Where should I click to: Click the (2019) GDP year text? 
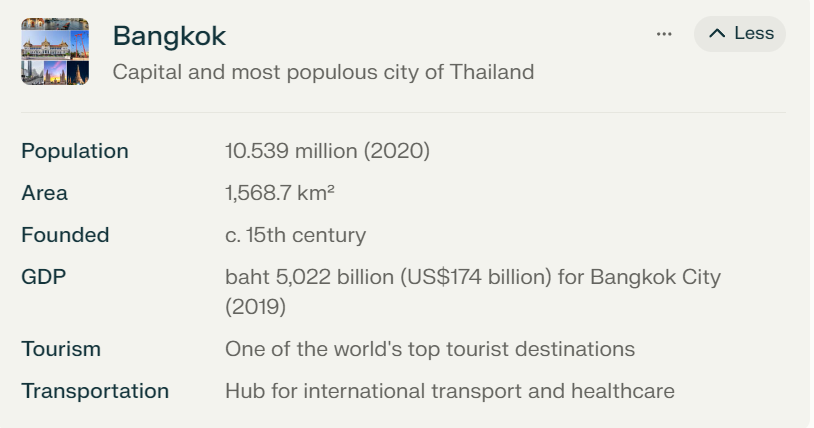click(255, 306)
